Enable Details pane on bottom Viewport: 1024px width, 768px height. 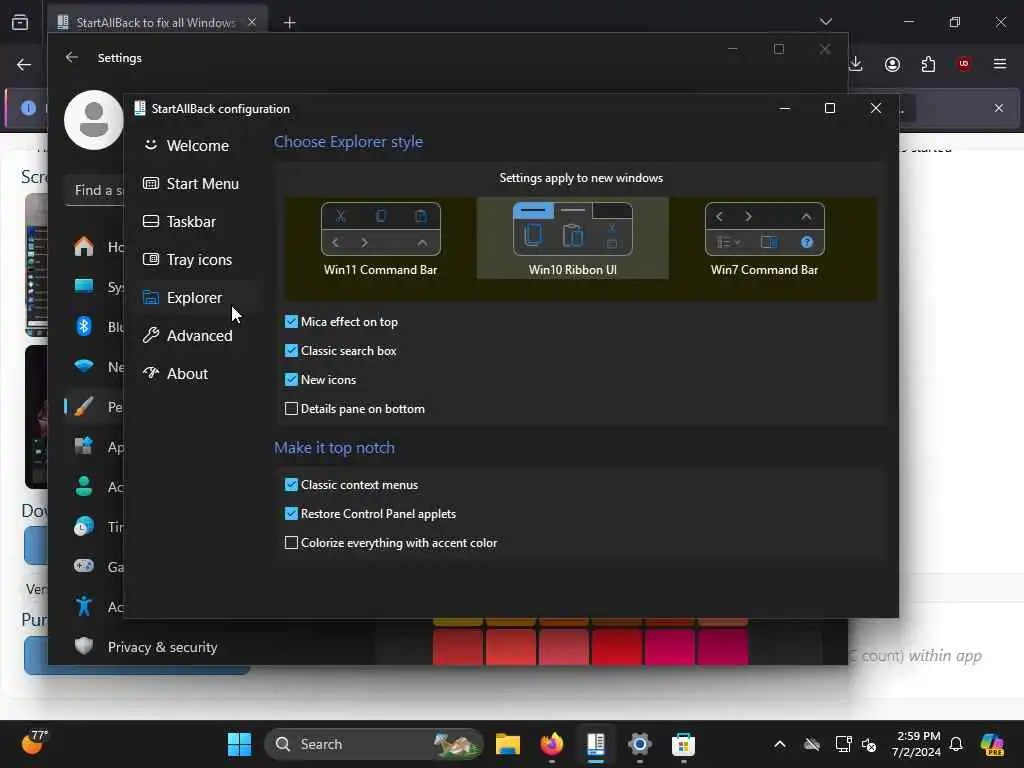(291, 409)
